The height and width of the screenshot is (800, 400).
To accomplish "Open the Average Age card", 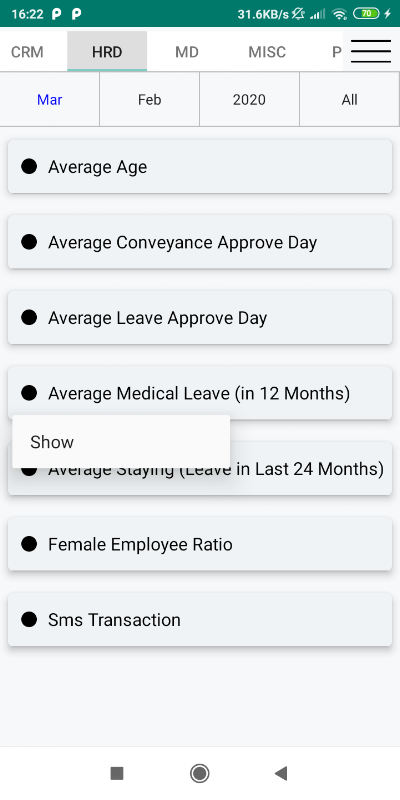I will click(200, 166).
